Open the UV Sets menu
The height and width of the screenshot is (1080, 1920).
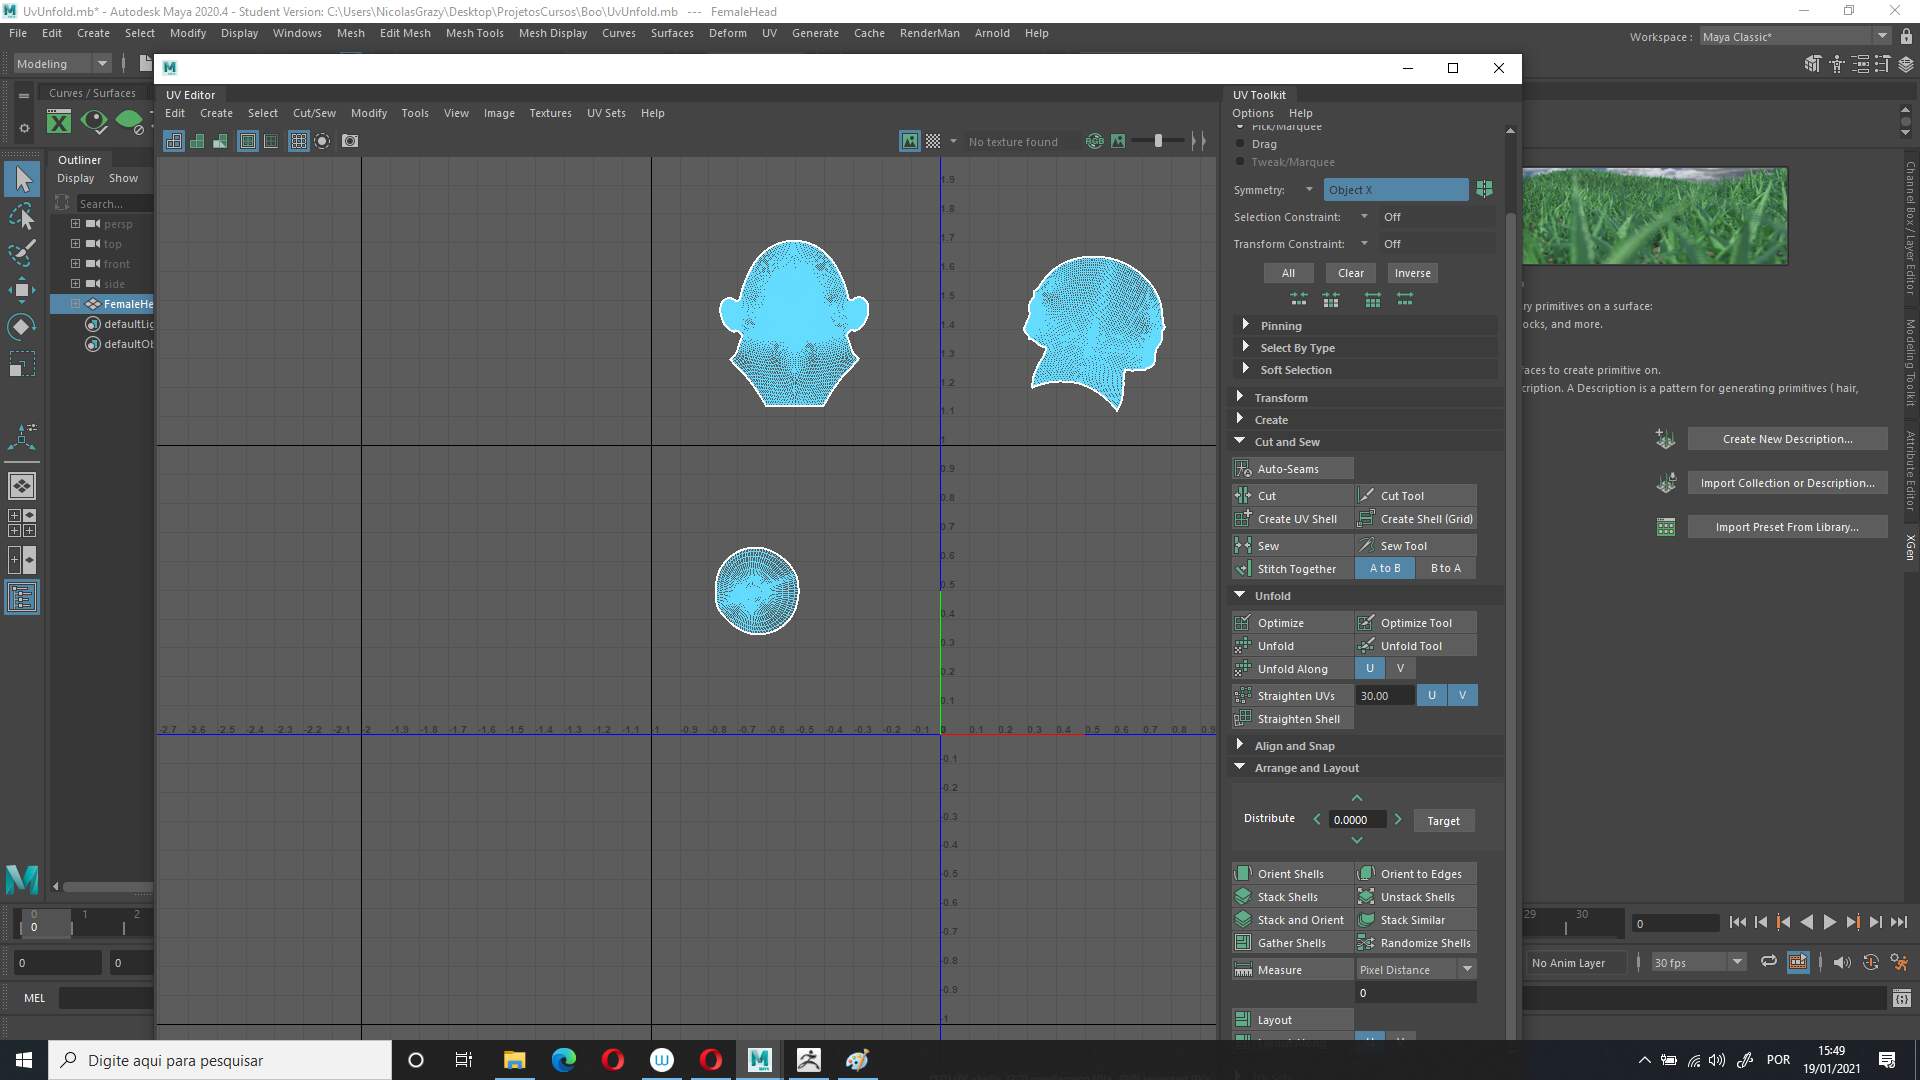[x=606, y=113]
